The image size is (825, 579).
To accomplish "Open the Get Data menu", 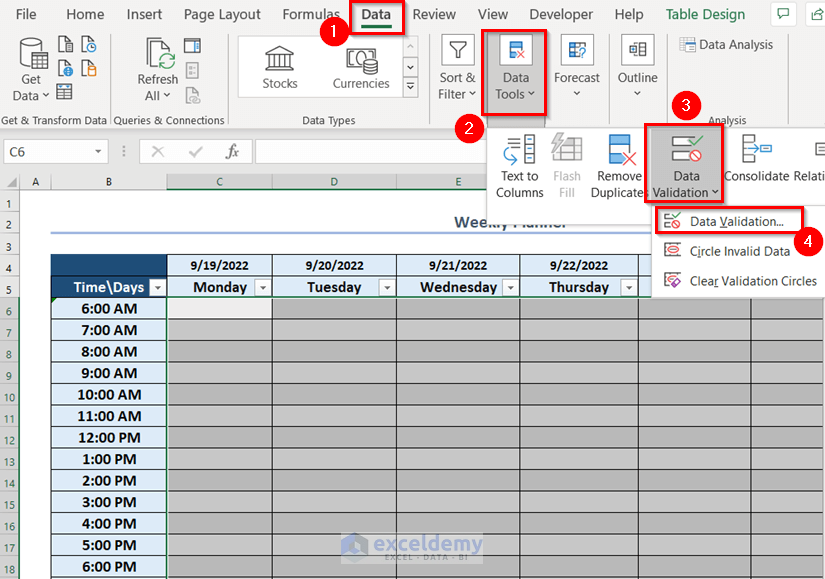I will click(x=31, y=70).
